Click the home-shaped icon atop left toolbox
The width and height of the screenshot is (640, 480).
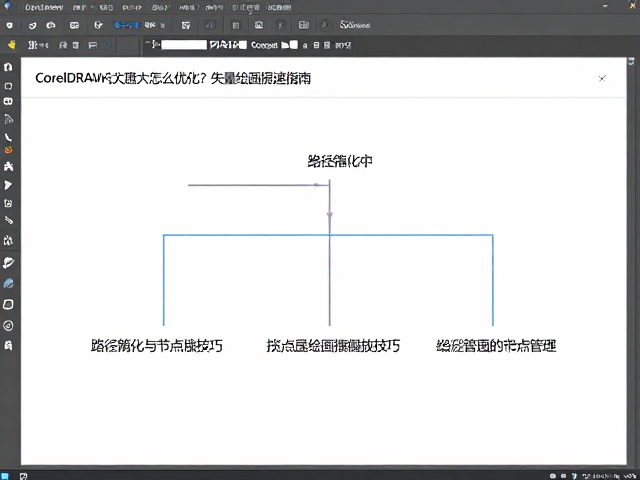click(8, 67)
